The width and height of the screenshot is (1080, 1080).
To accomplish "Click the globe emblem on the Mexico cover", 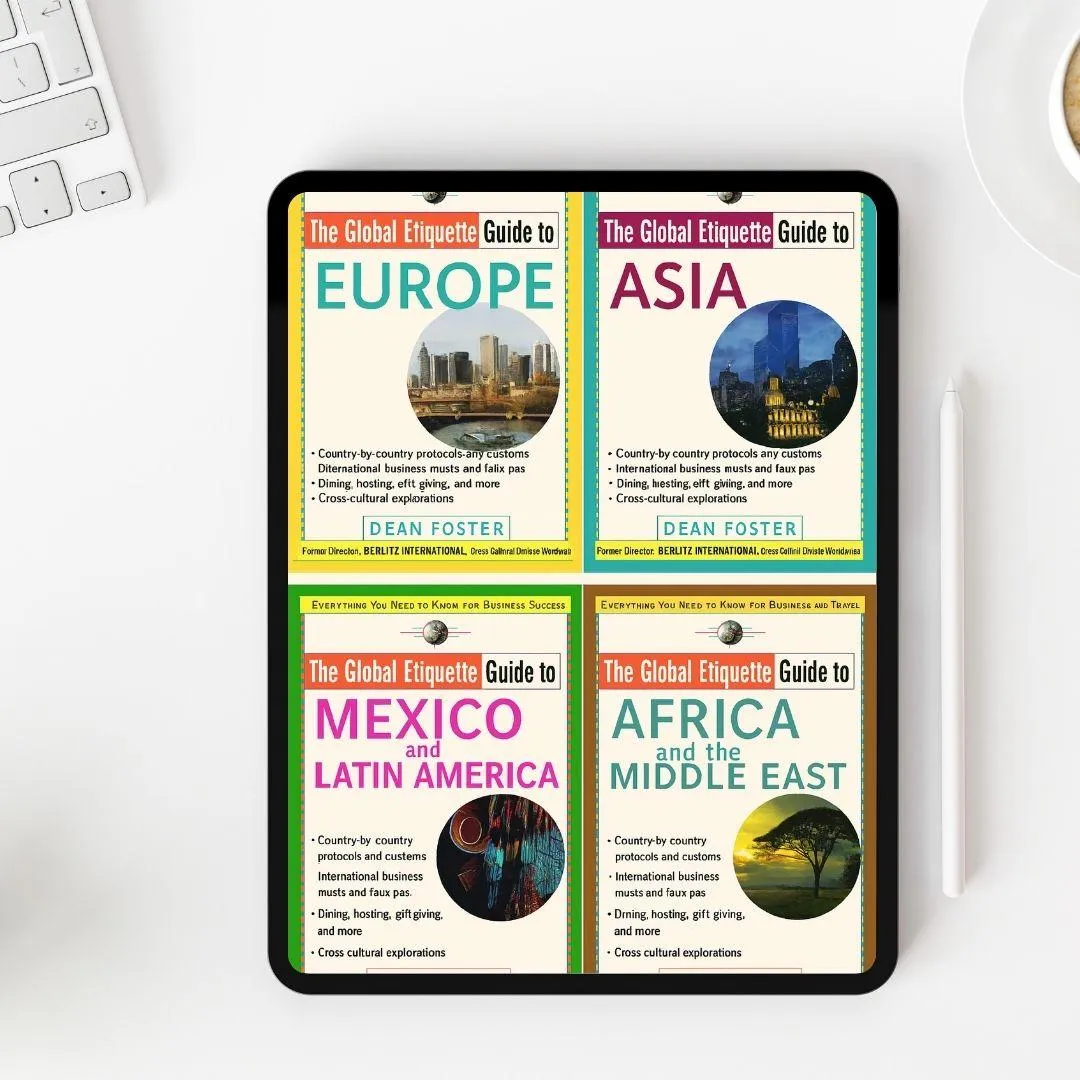I will pos(435,632).
